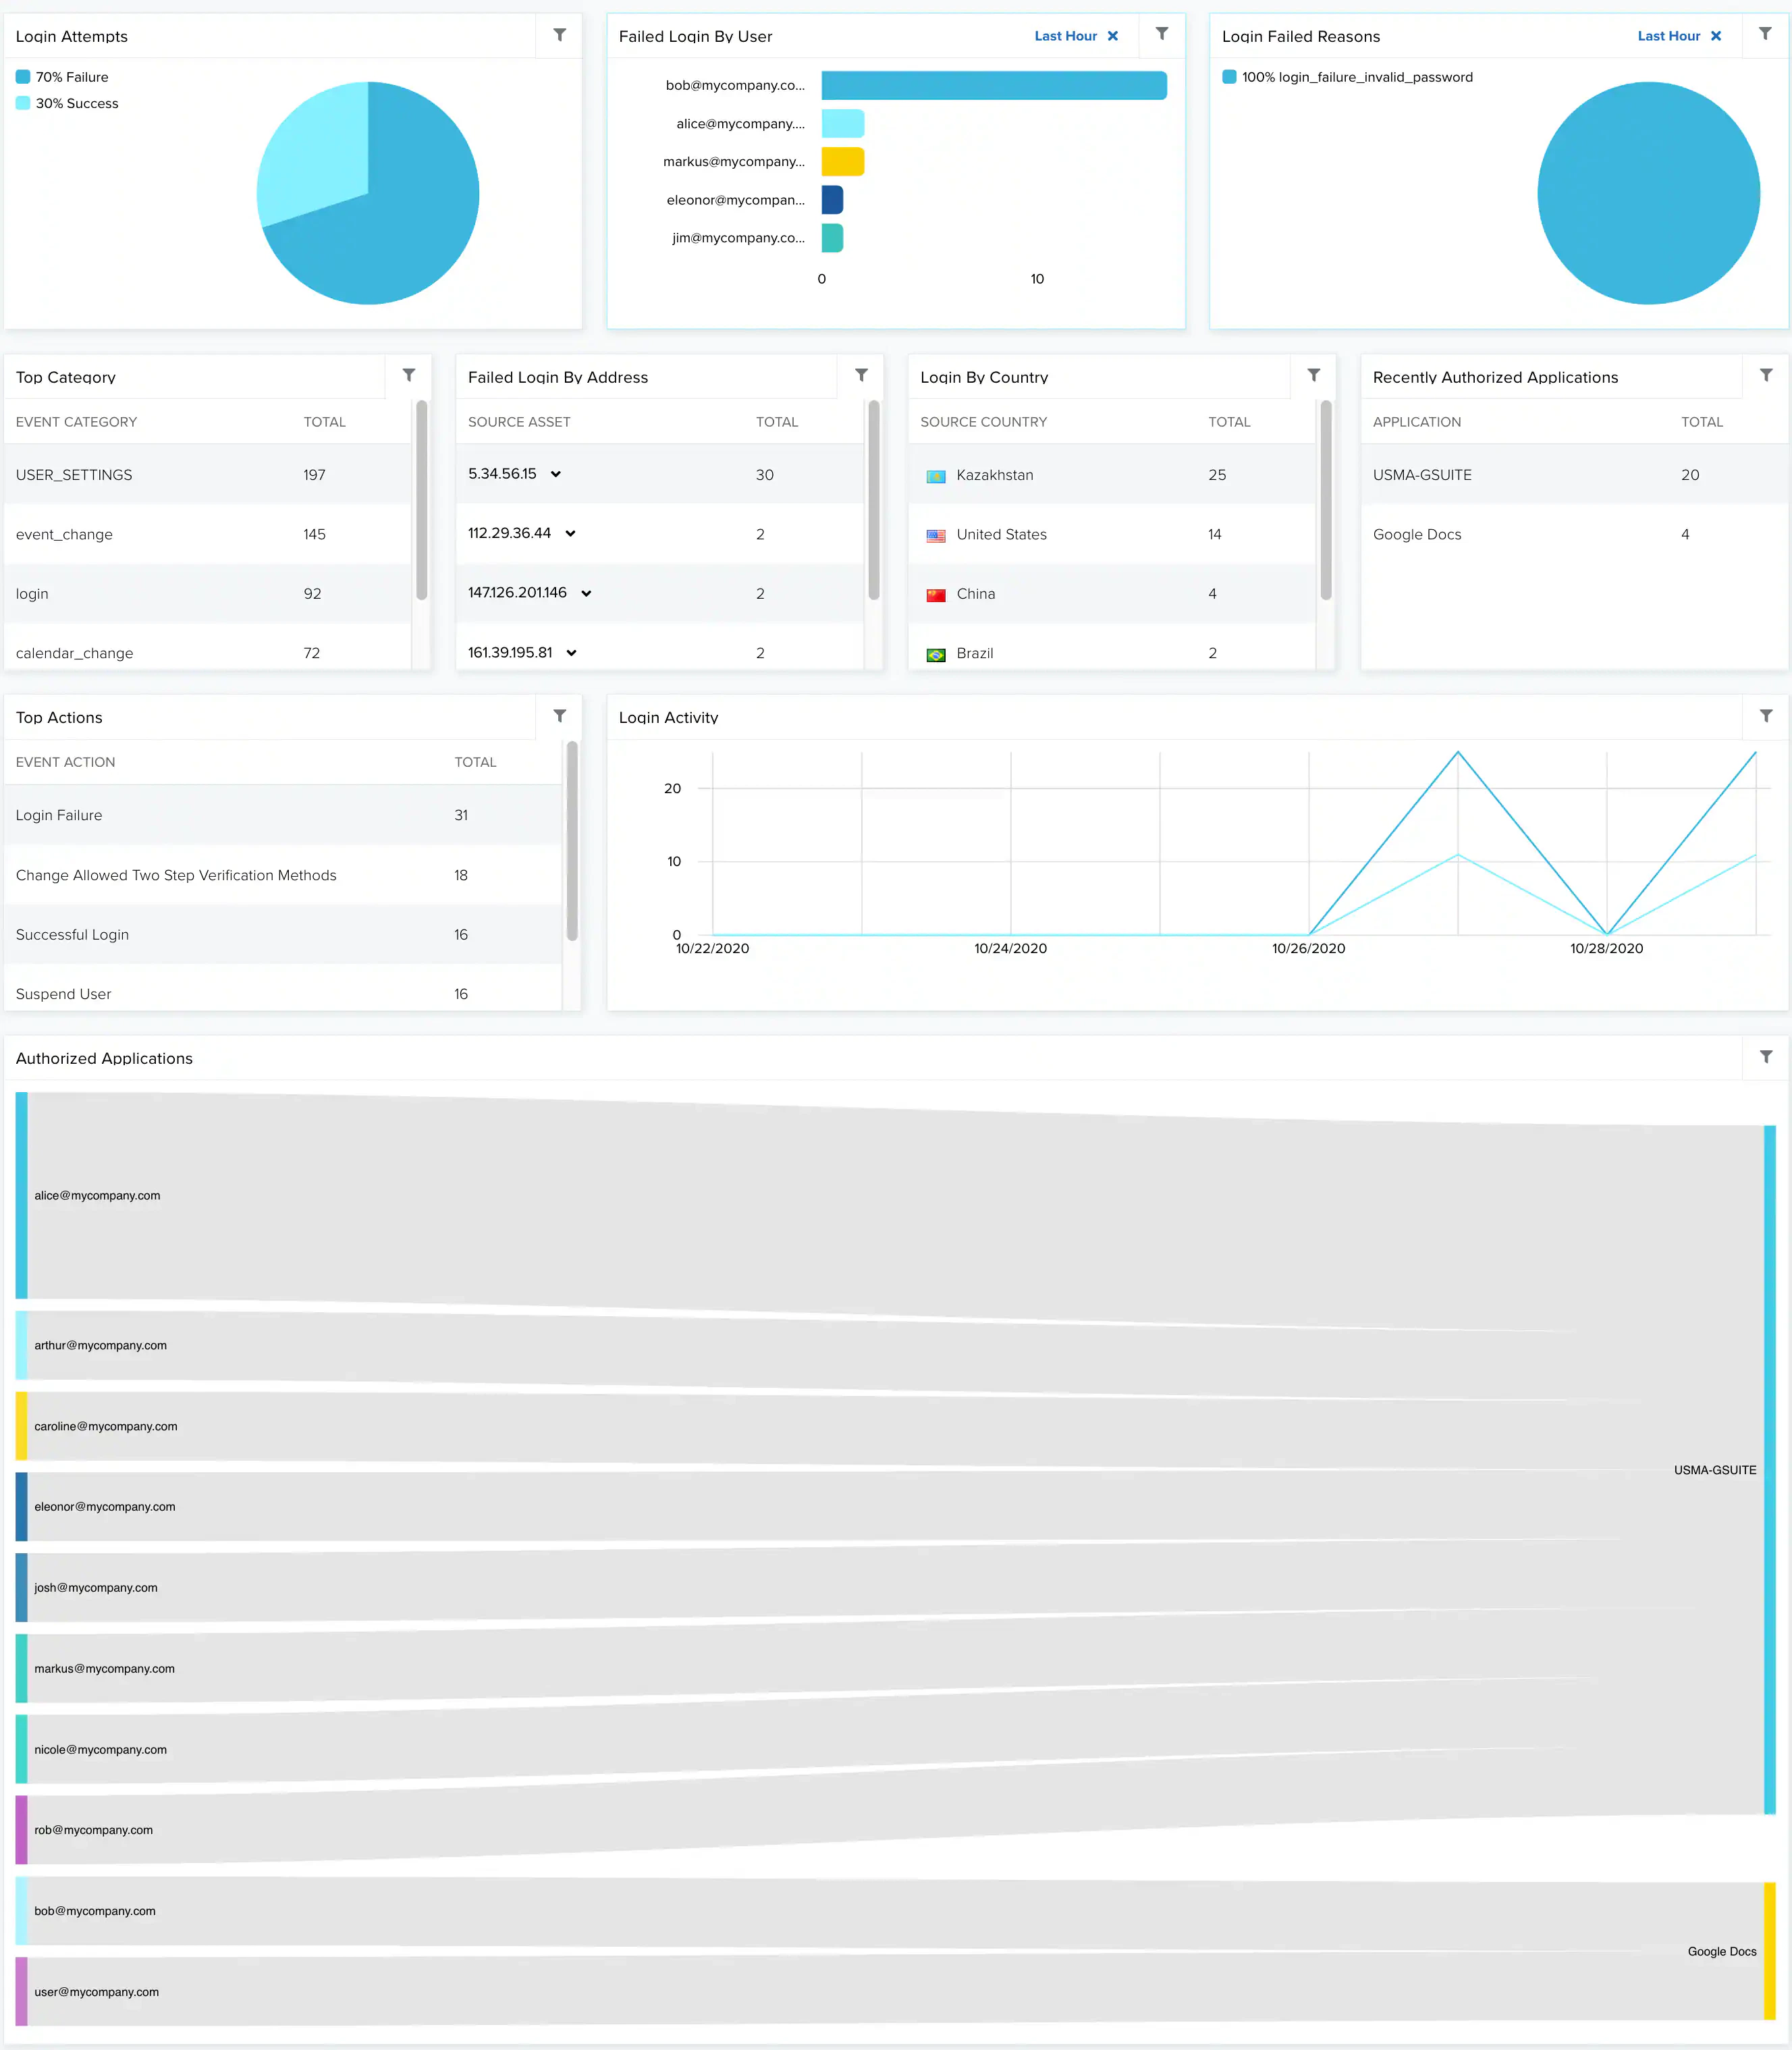This screenshot has height=2050, width=1792.
Task: Filter the Authorized Applications chart
Action: [1766, 1057]
